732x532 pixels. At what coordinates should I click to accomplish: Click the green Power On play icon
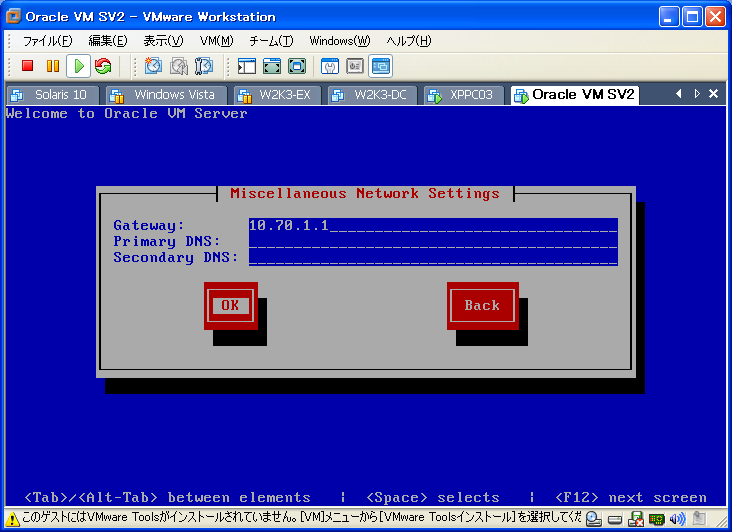tap(78, 66)
